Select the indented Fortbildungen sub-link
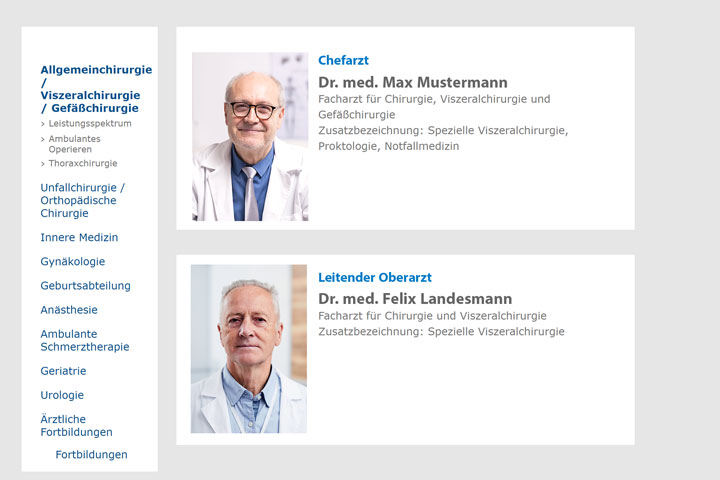The image size is (720, 480). (x=91, y=454)
